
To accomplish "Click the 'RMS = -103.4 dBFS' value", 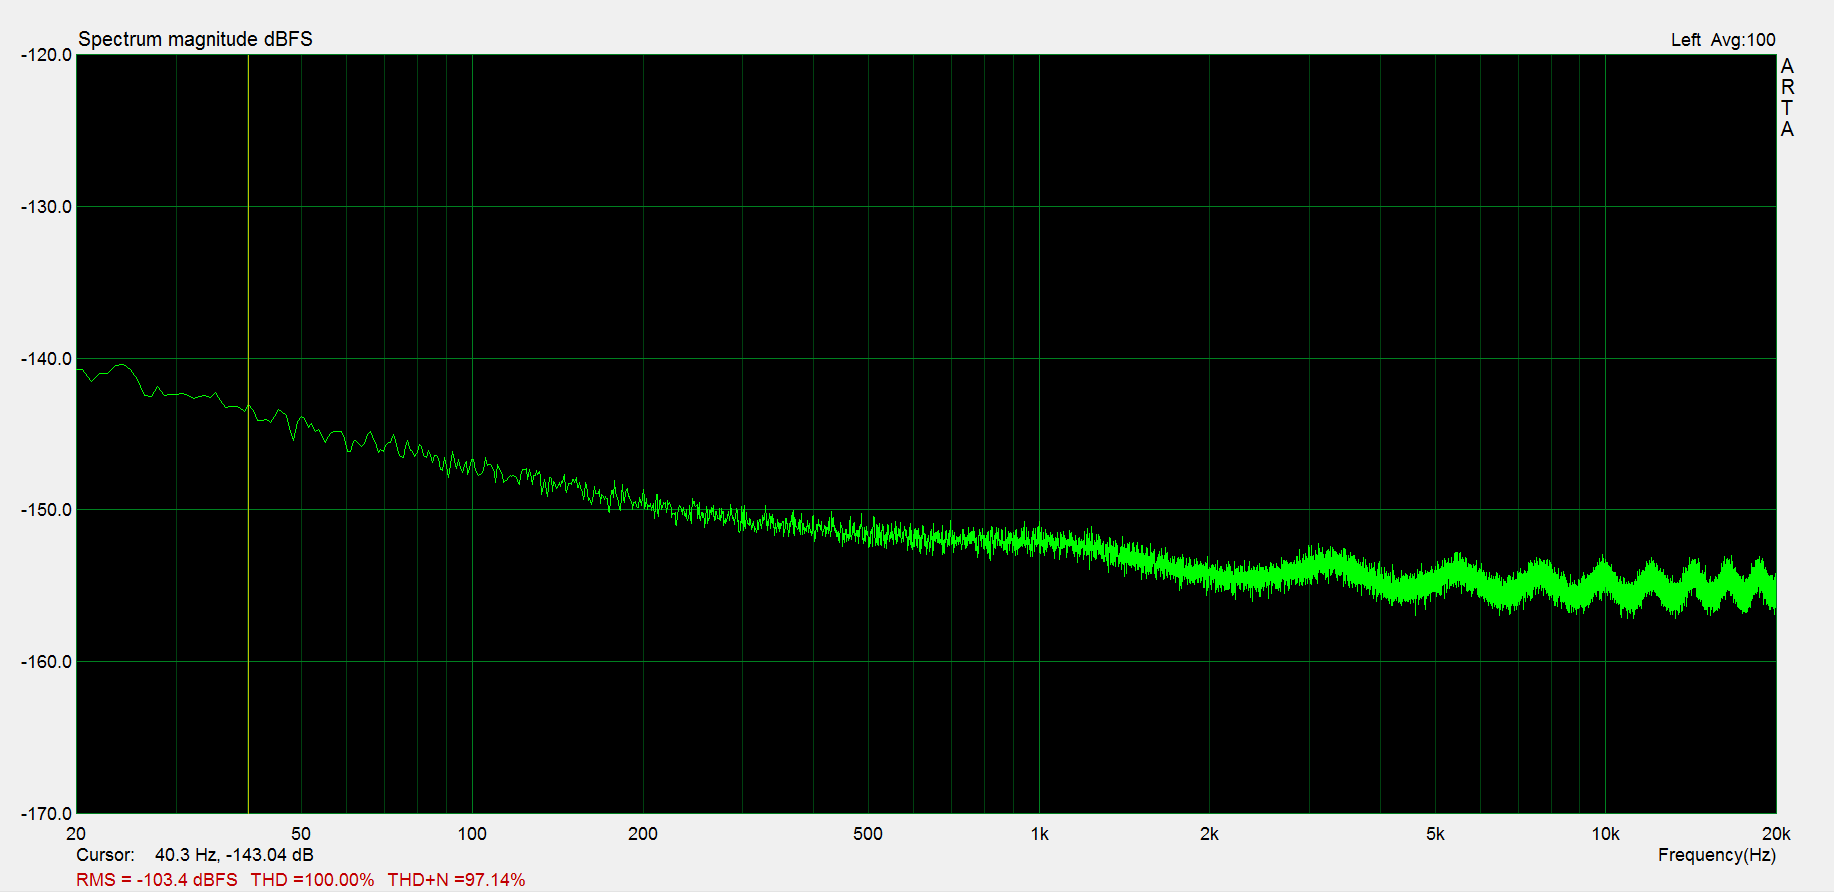I will click(x=157, y=880).
